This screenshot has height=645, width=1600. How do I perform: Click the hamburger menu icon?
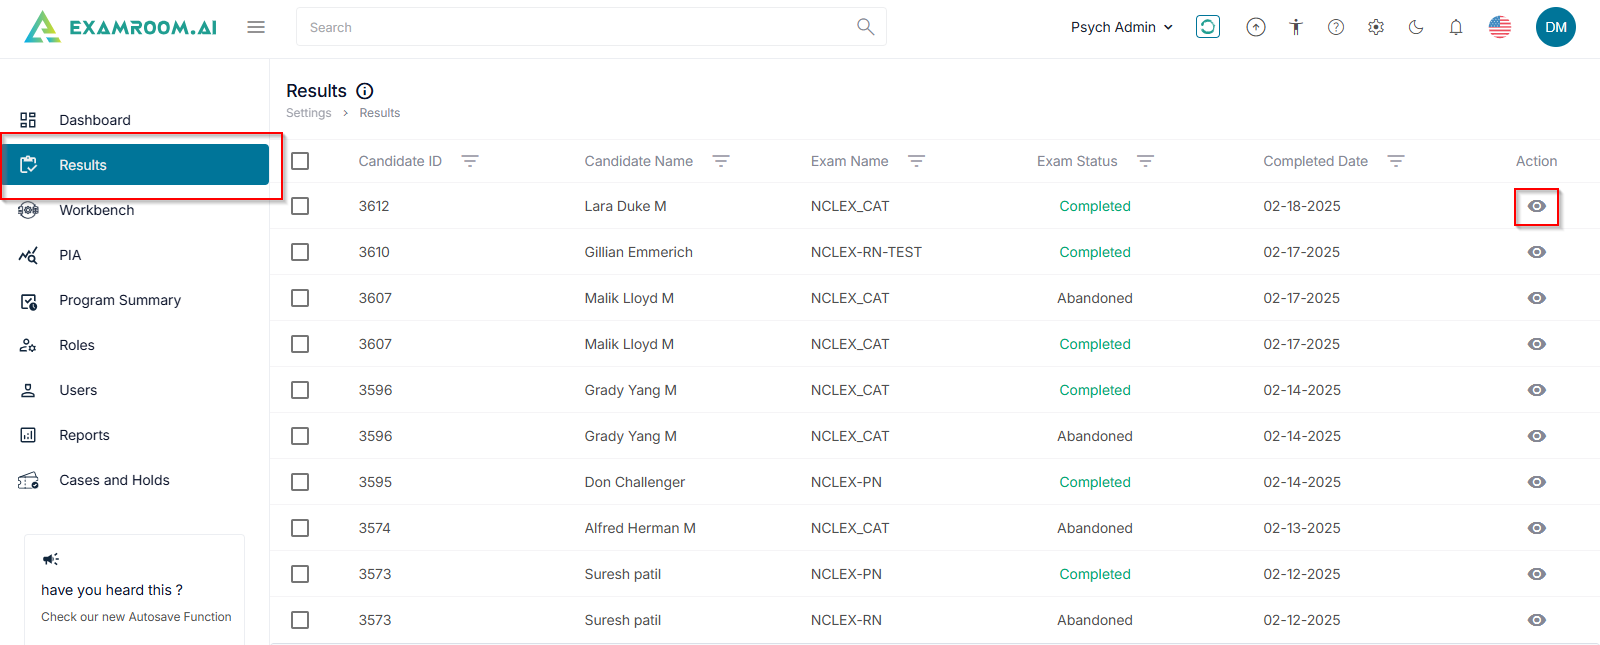(256, 27)
